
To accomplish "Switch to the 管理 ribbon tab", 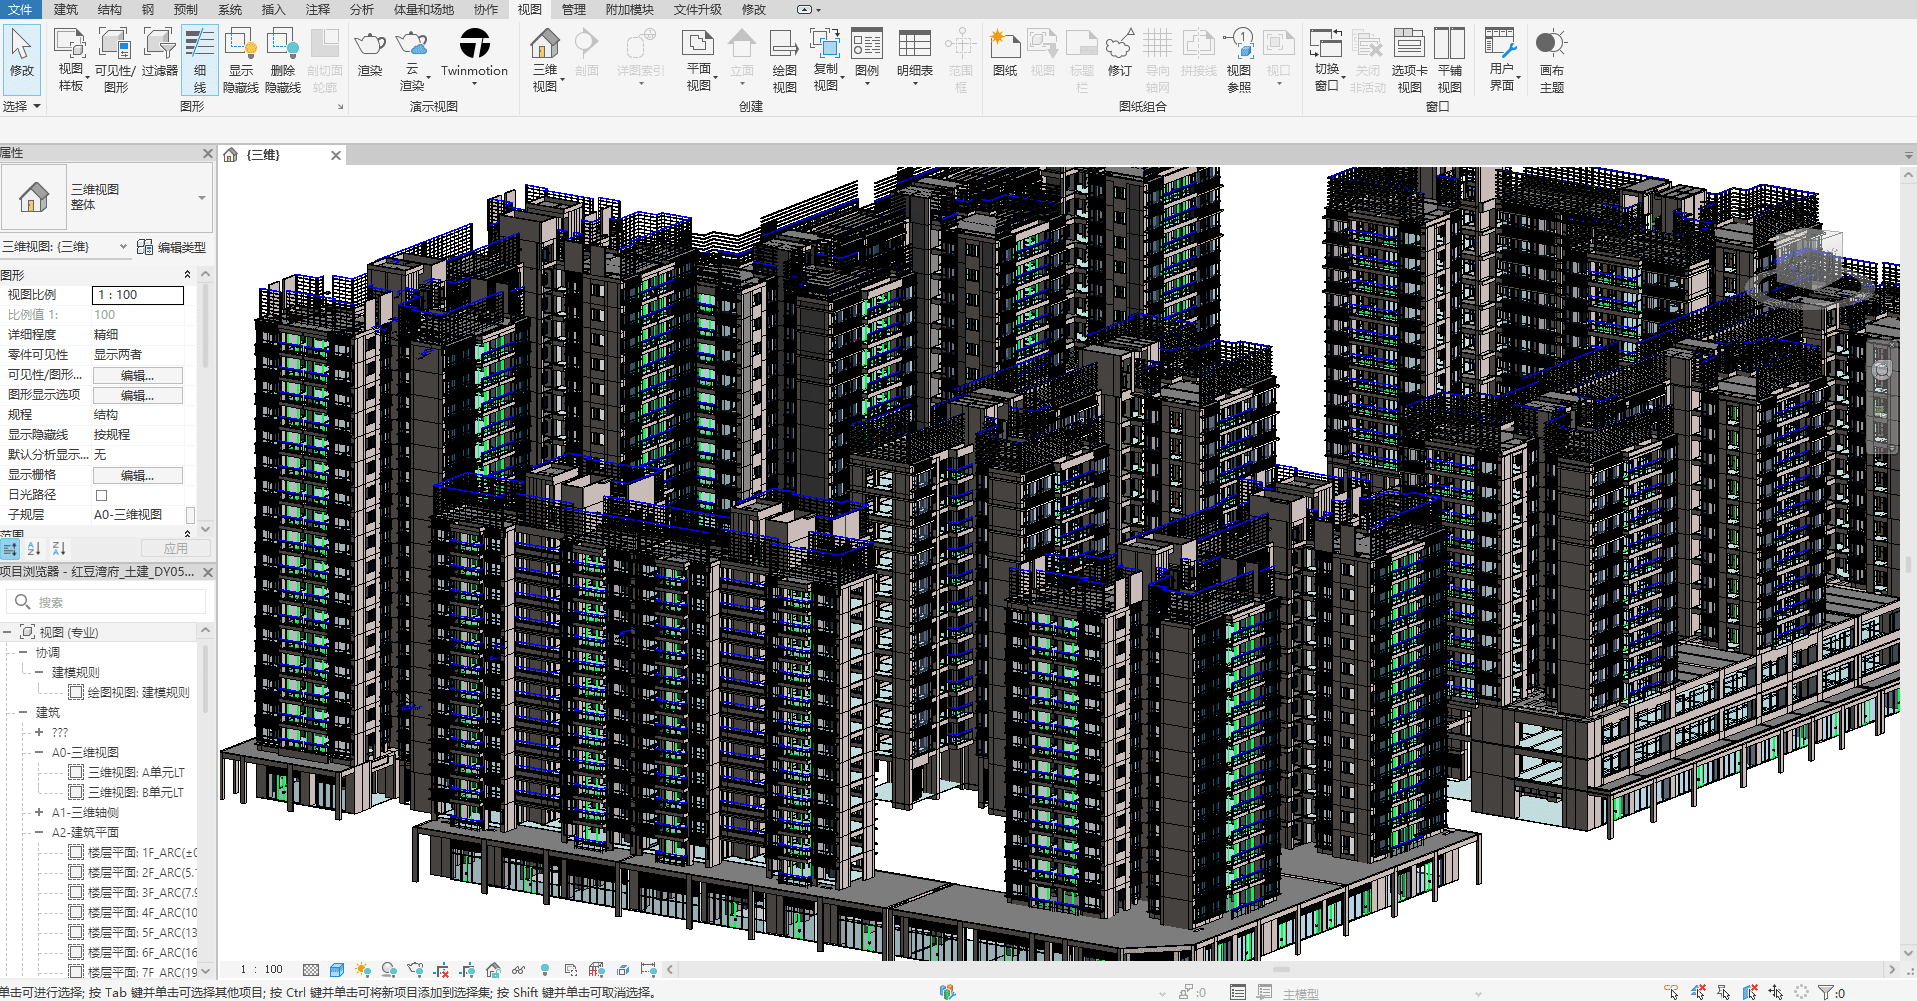I will (x=573, y=9).
